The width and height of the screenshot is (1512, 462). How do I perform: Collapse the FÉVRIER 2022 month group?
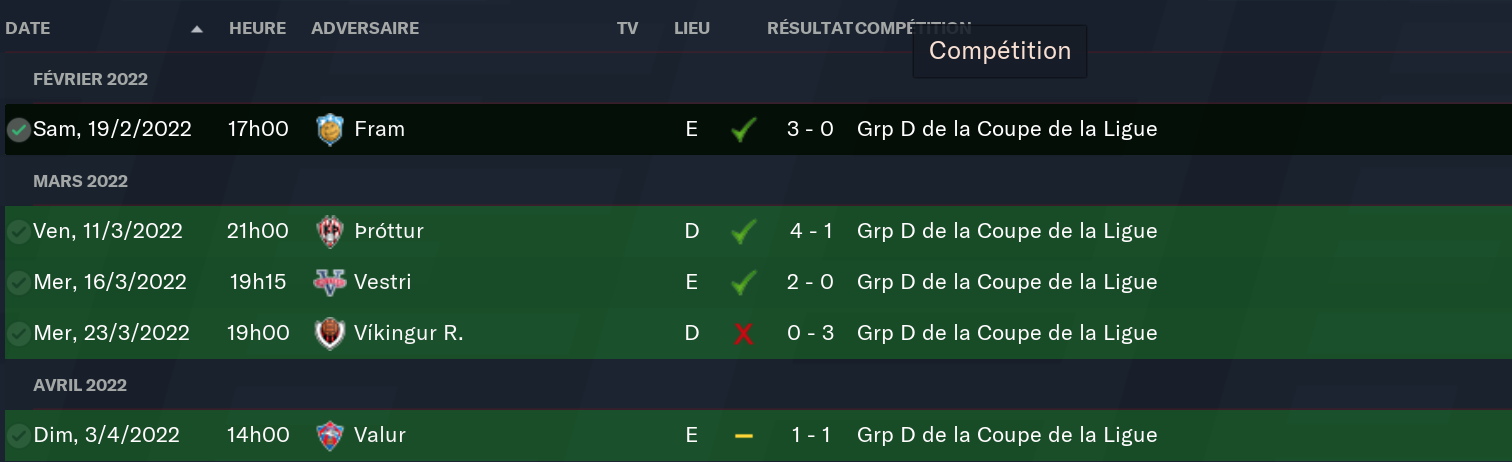(x=90, y=80)
